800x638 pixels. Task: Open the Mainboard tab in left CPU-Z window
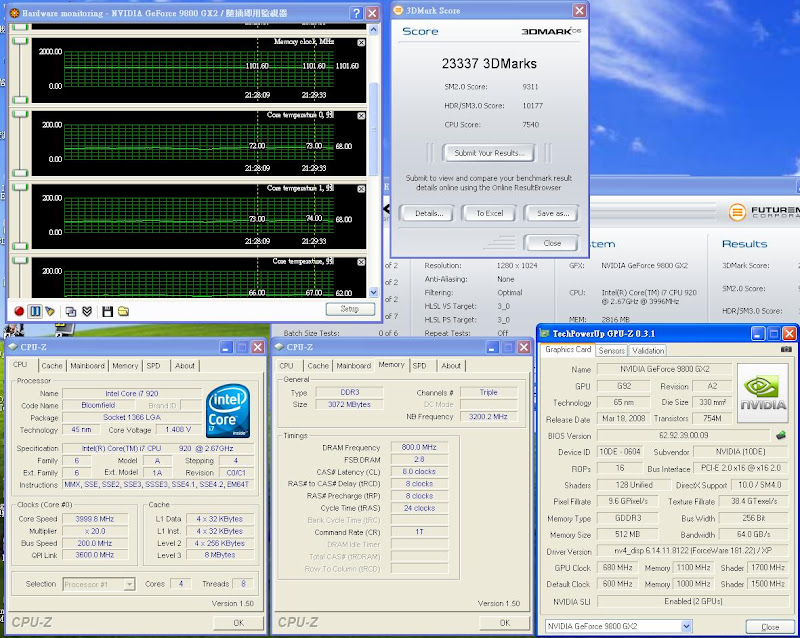point(87,366)
